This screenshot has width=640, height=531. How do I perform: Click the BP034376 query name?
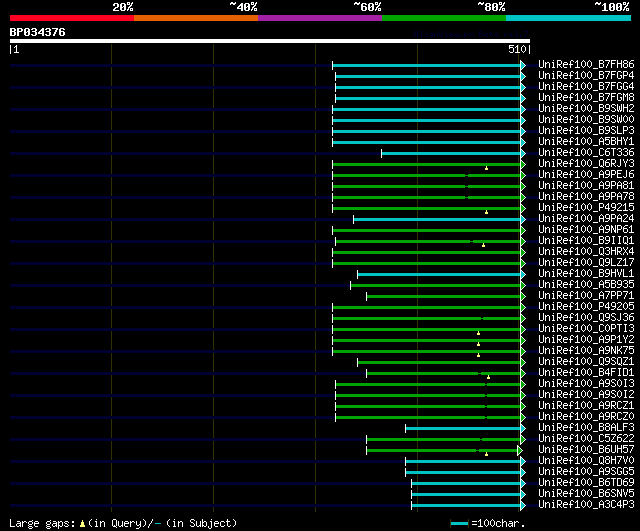[x=37, y=32]
